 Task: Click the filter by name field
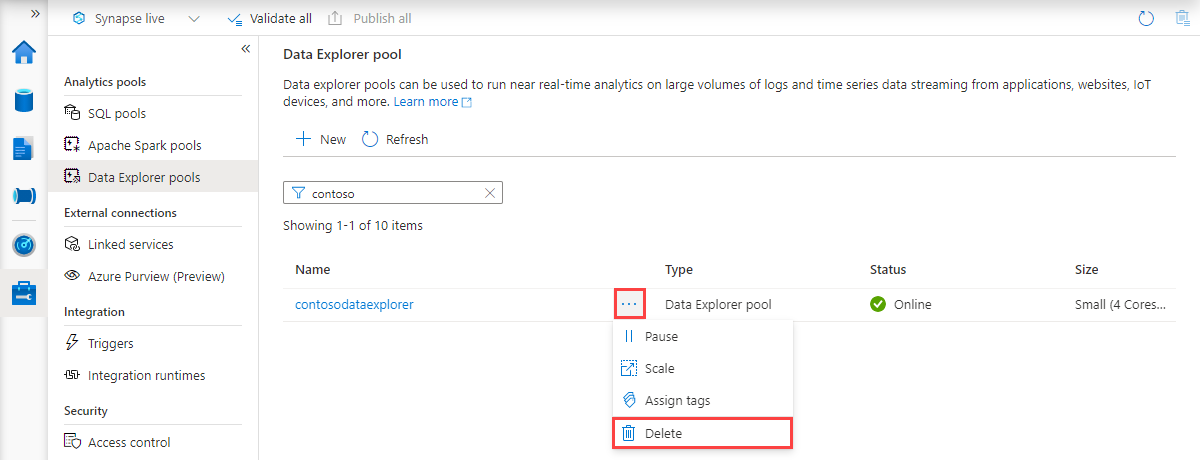[x=395, y=193]
